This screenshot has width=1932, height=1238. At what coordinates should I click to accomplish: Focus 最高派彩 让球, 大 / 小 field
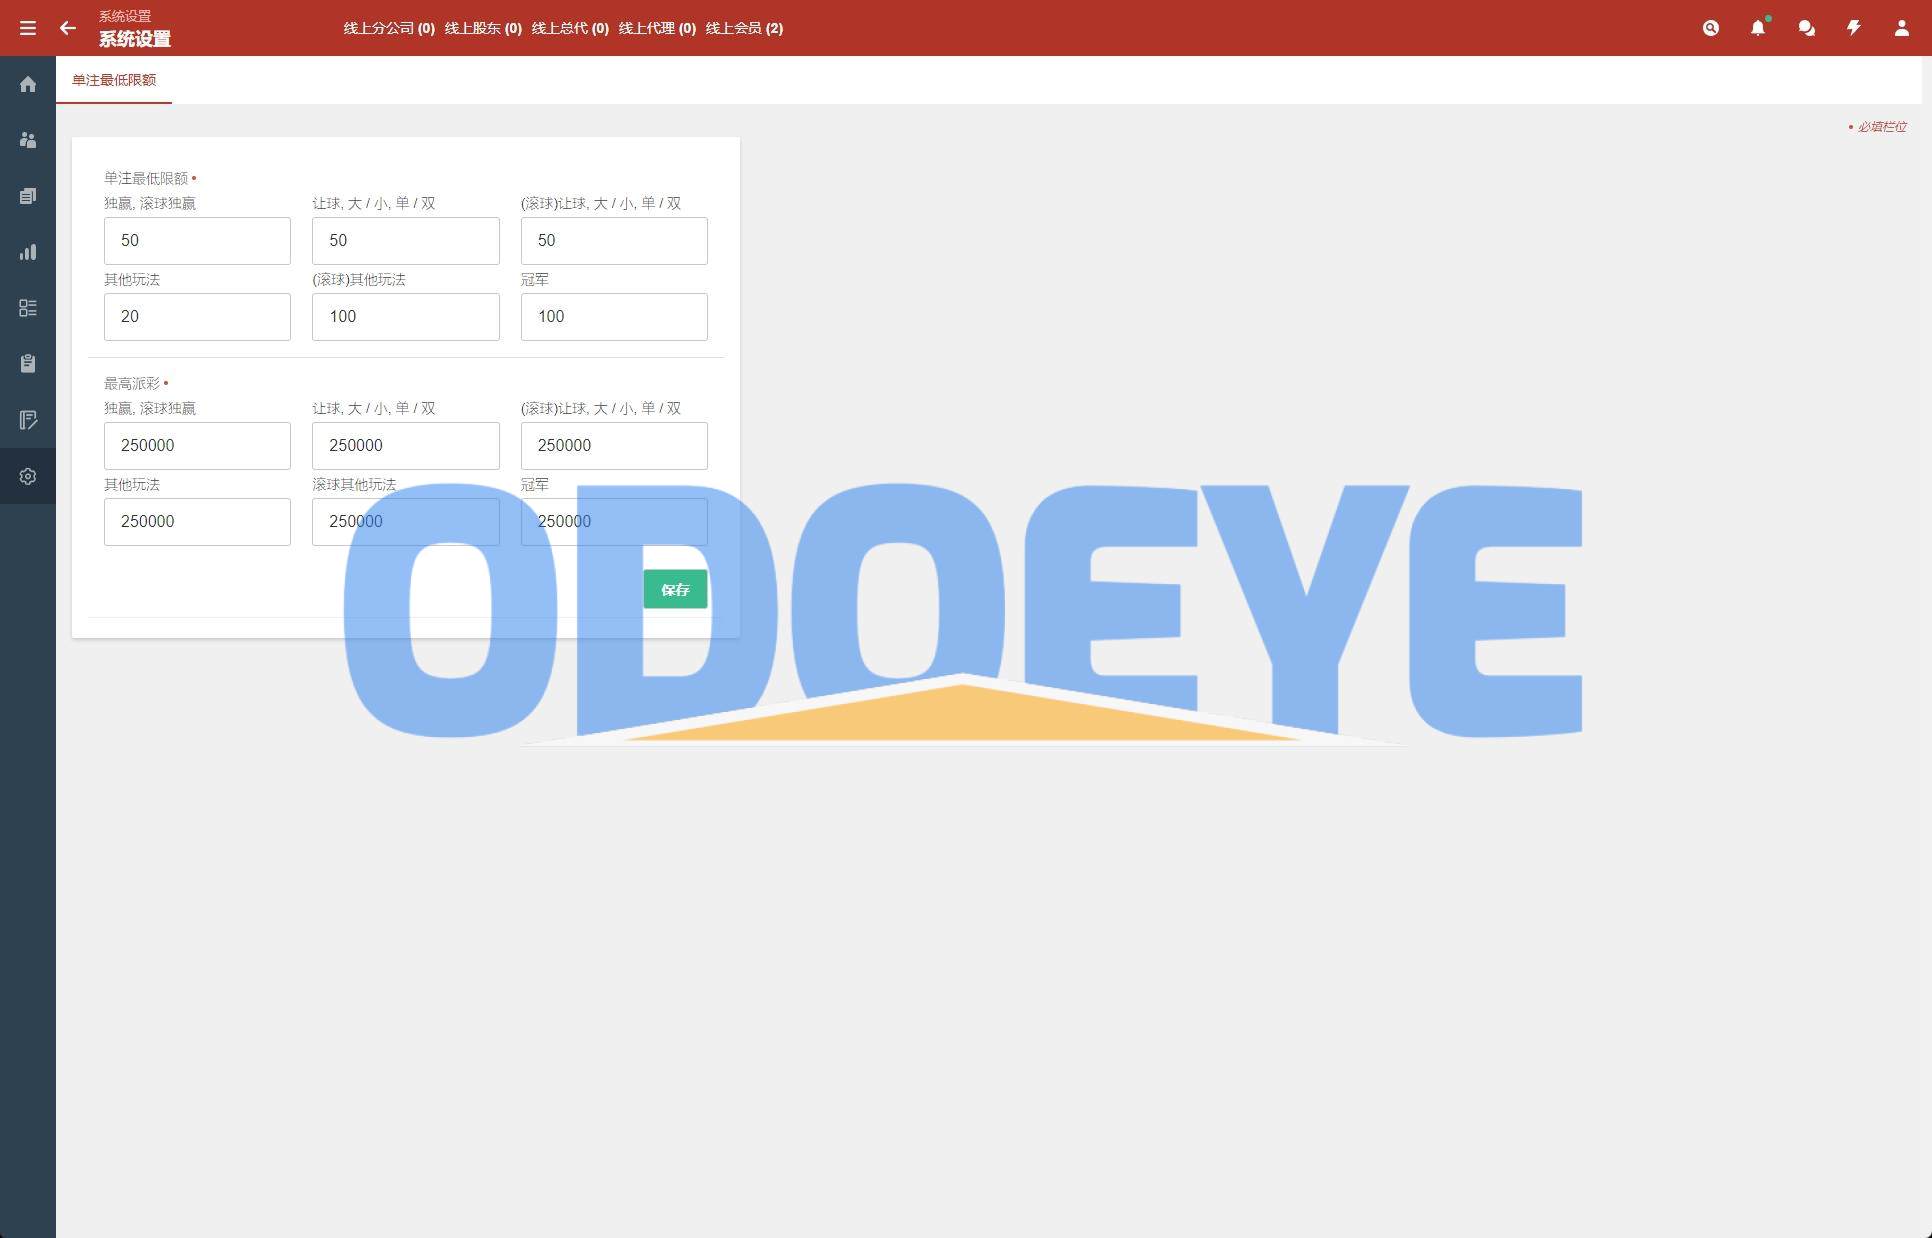[x=406, y=446]
